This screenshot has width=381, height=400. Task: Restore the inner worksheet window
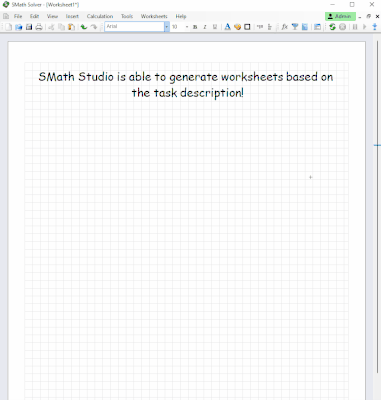click(369, 16)
